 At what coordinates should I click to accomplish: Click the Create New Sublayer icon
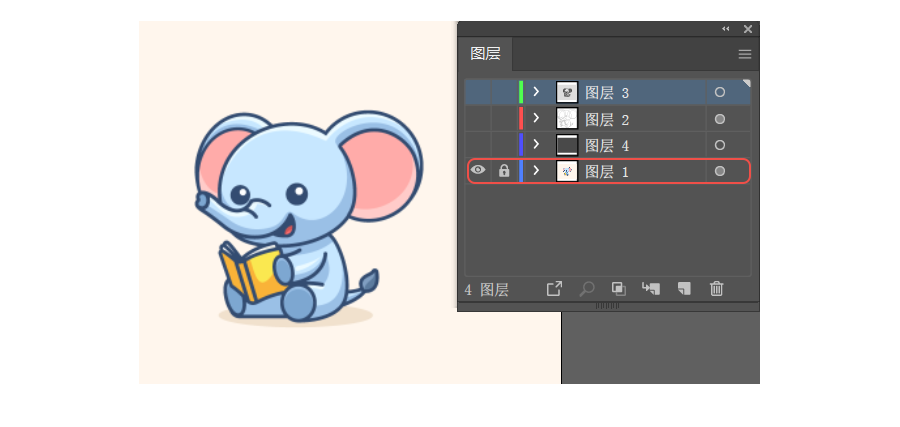click(651, 289)
